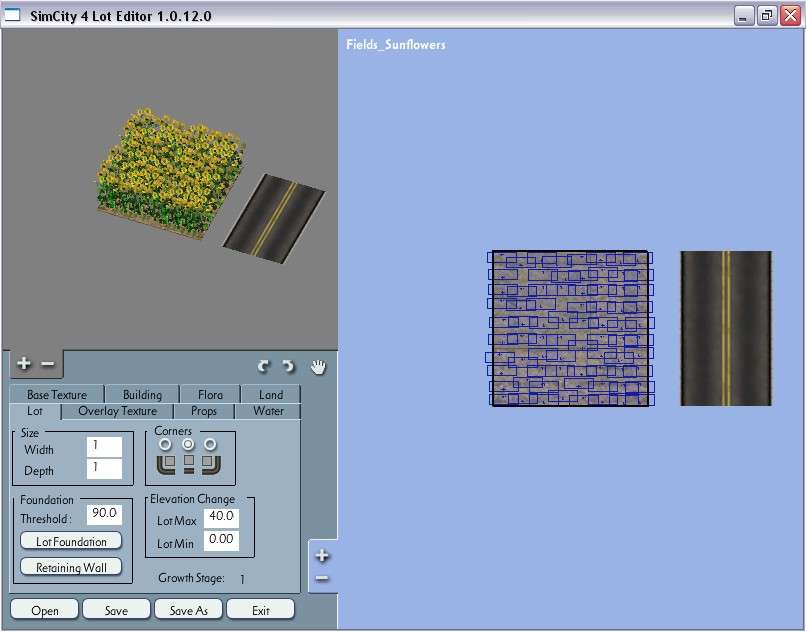
Task: Restore down the Lot Editor window
Action: (x=766, y=16)
